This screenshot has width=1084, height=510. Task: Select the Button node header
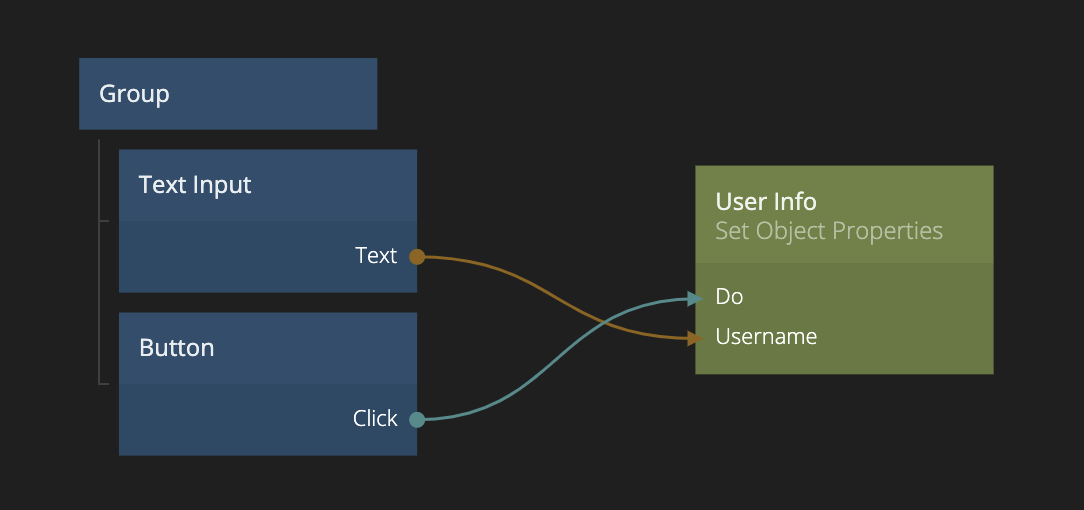[267, 348]
